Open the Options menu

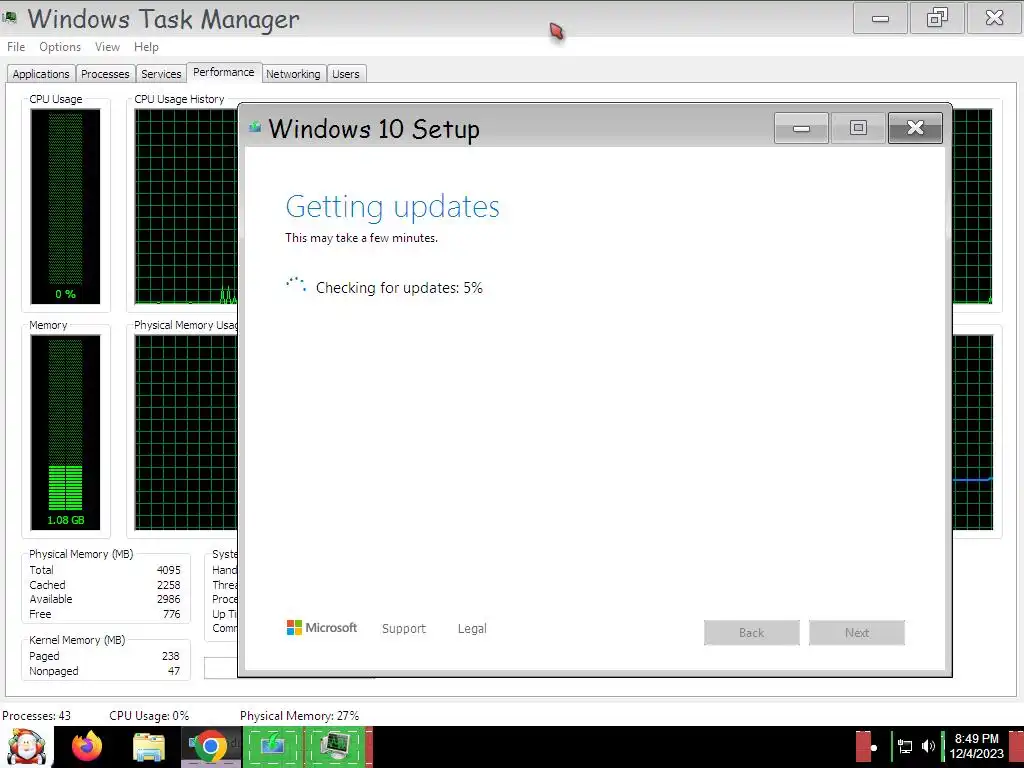[60, 47]
